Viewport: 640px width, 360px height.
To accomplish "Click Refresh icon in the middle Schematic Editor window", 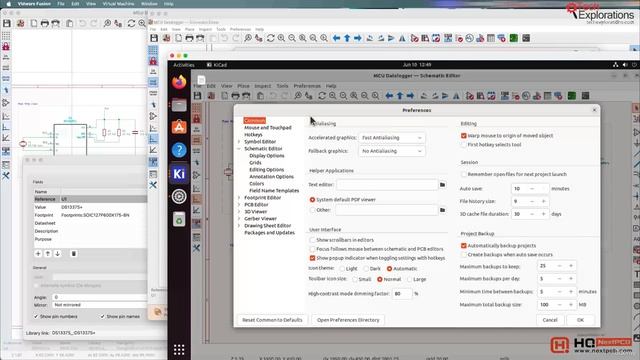I will coord(270,38).
